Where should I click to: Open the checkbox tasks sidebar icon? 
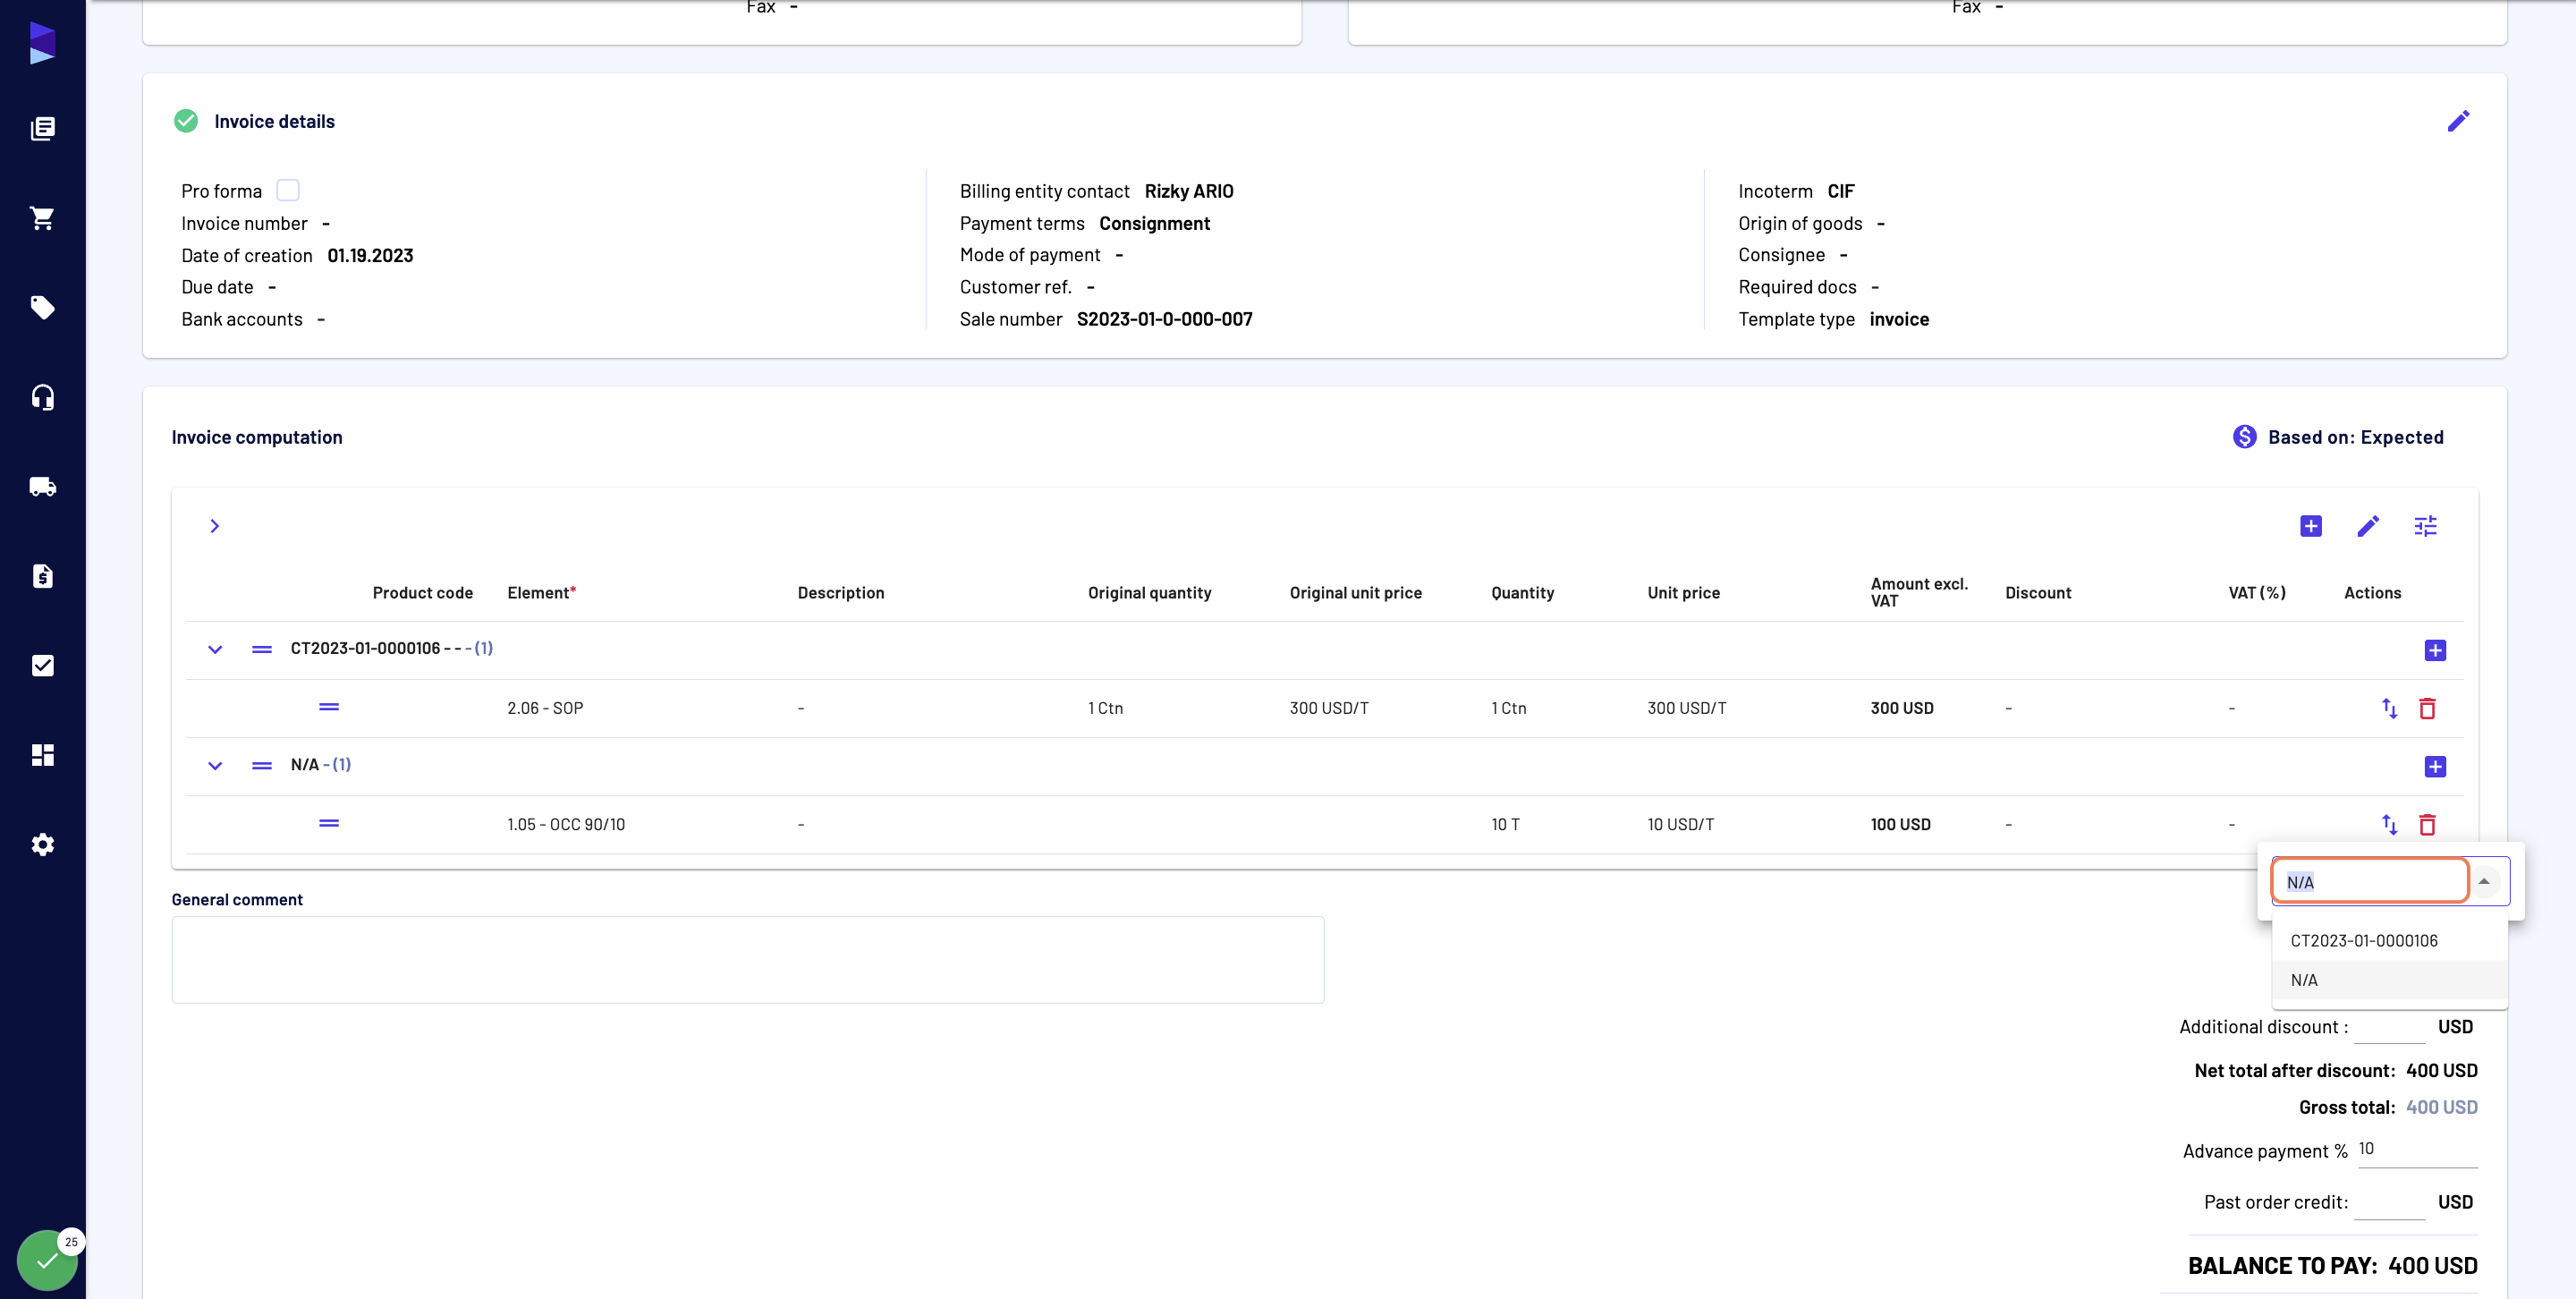coord(42,665)
